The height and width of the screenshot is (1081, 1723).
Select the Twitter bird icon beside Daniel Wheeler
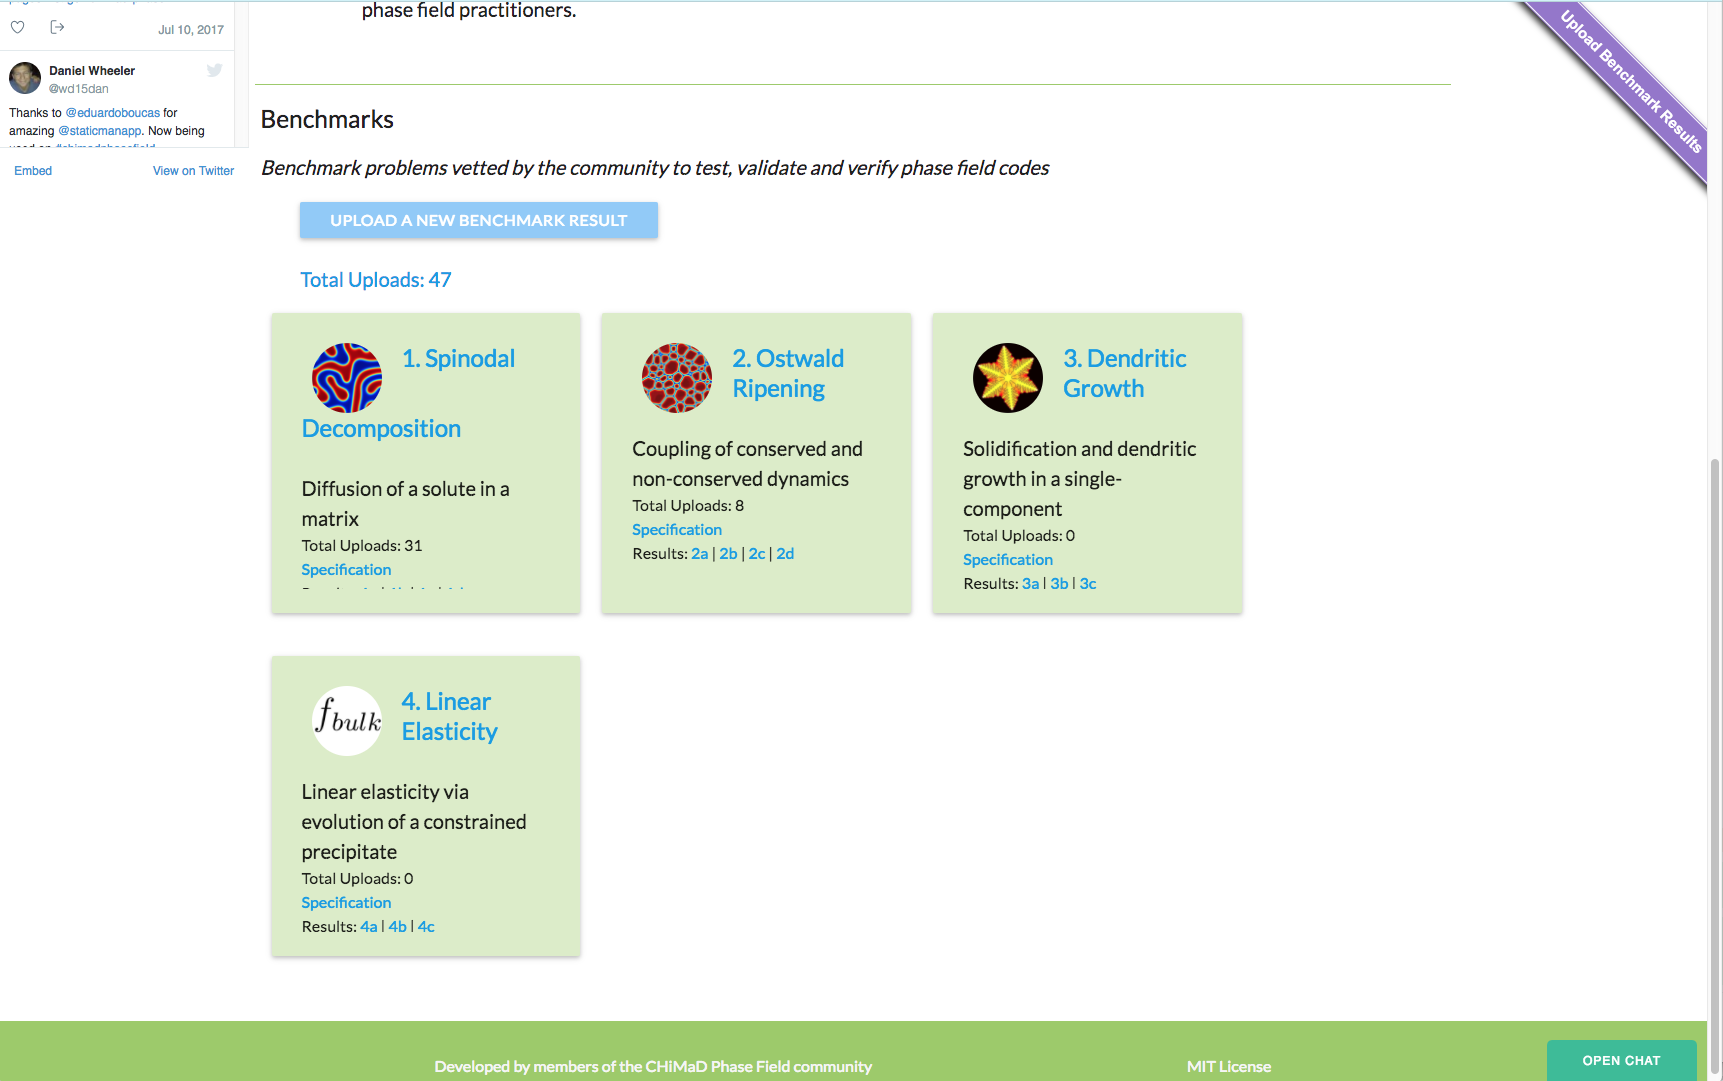(x=214, y=70)
